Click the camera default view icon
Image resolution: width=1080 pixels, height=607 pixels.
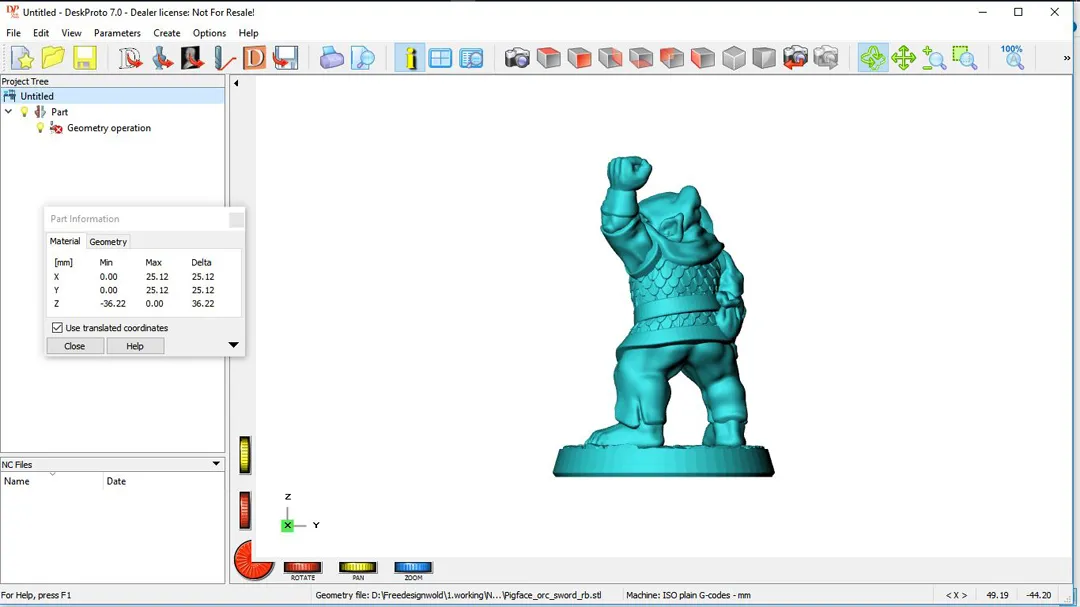[517, 58]
